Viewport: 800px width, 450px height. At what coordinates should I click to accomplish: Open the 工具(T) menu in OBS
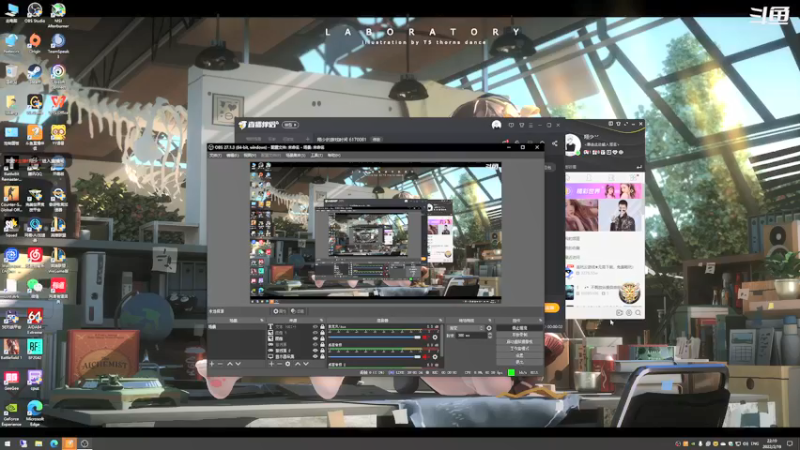click(316, 155)
